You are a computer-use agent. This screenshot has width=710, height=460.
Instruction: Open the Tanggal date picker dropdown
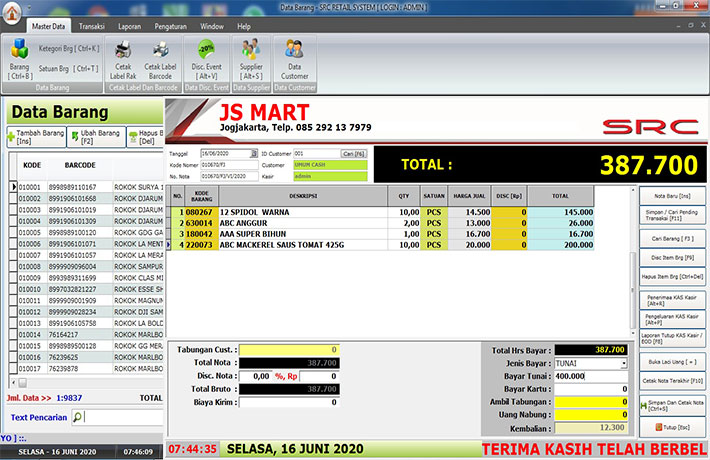coord(254,153)
